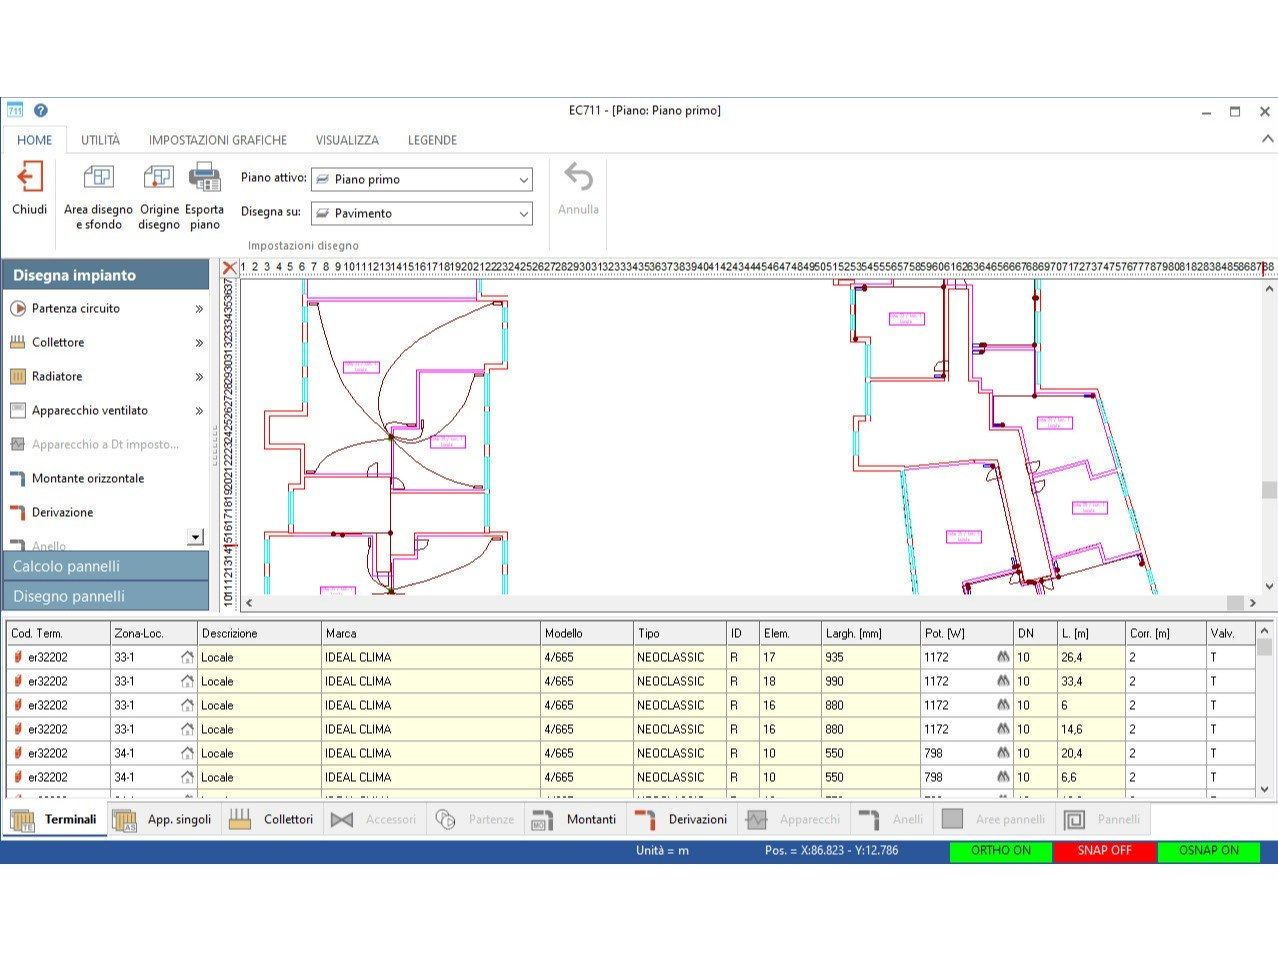The image size is (1278, 959).
Task: Toggle OSNAP ON status indicator
Action: pos(1208,851)
